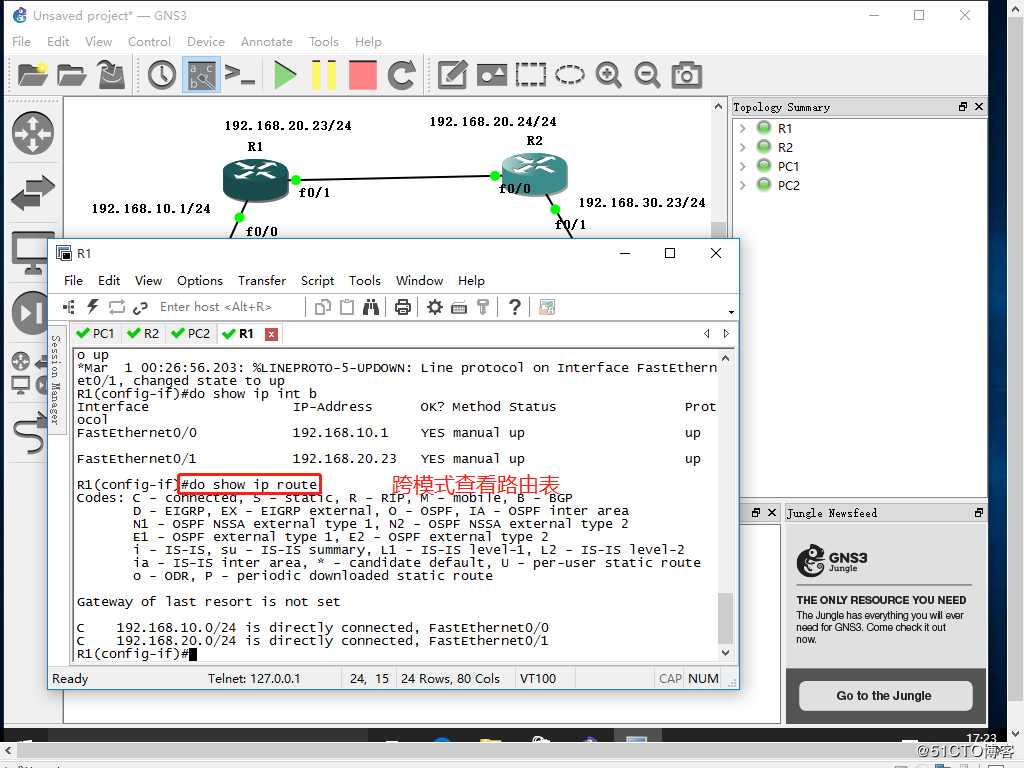
Task: Click the Find binoculars icon in SecureCRT
Action: [372, 307]
